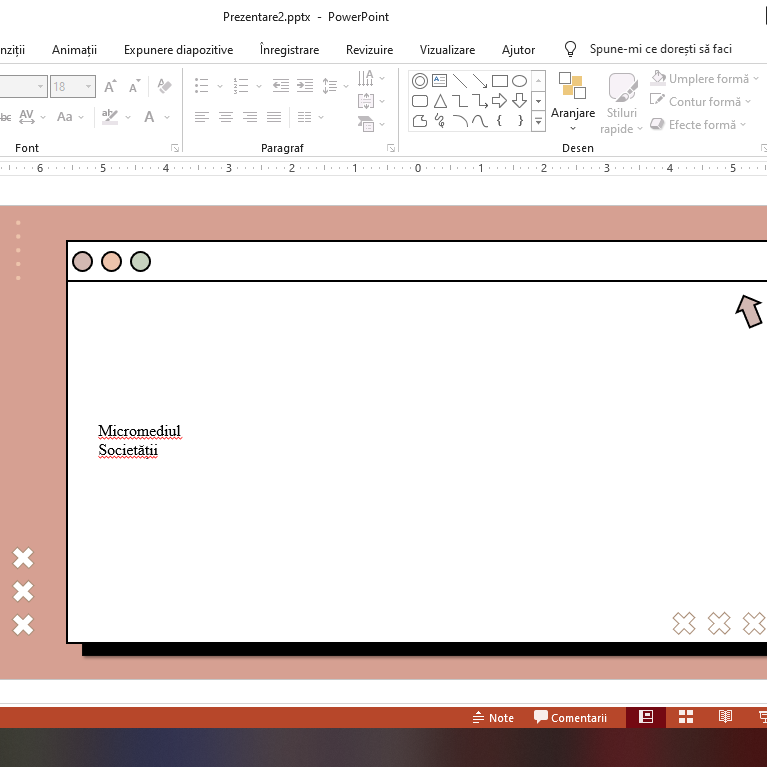The width and height of the screenshot is (767, 767).
Task: Click the Micromediul Societății text on slide
Action: point(139,441)
